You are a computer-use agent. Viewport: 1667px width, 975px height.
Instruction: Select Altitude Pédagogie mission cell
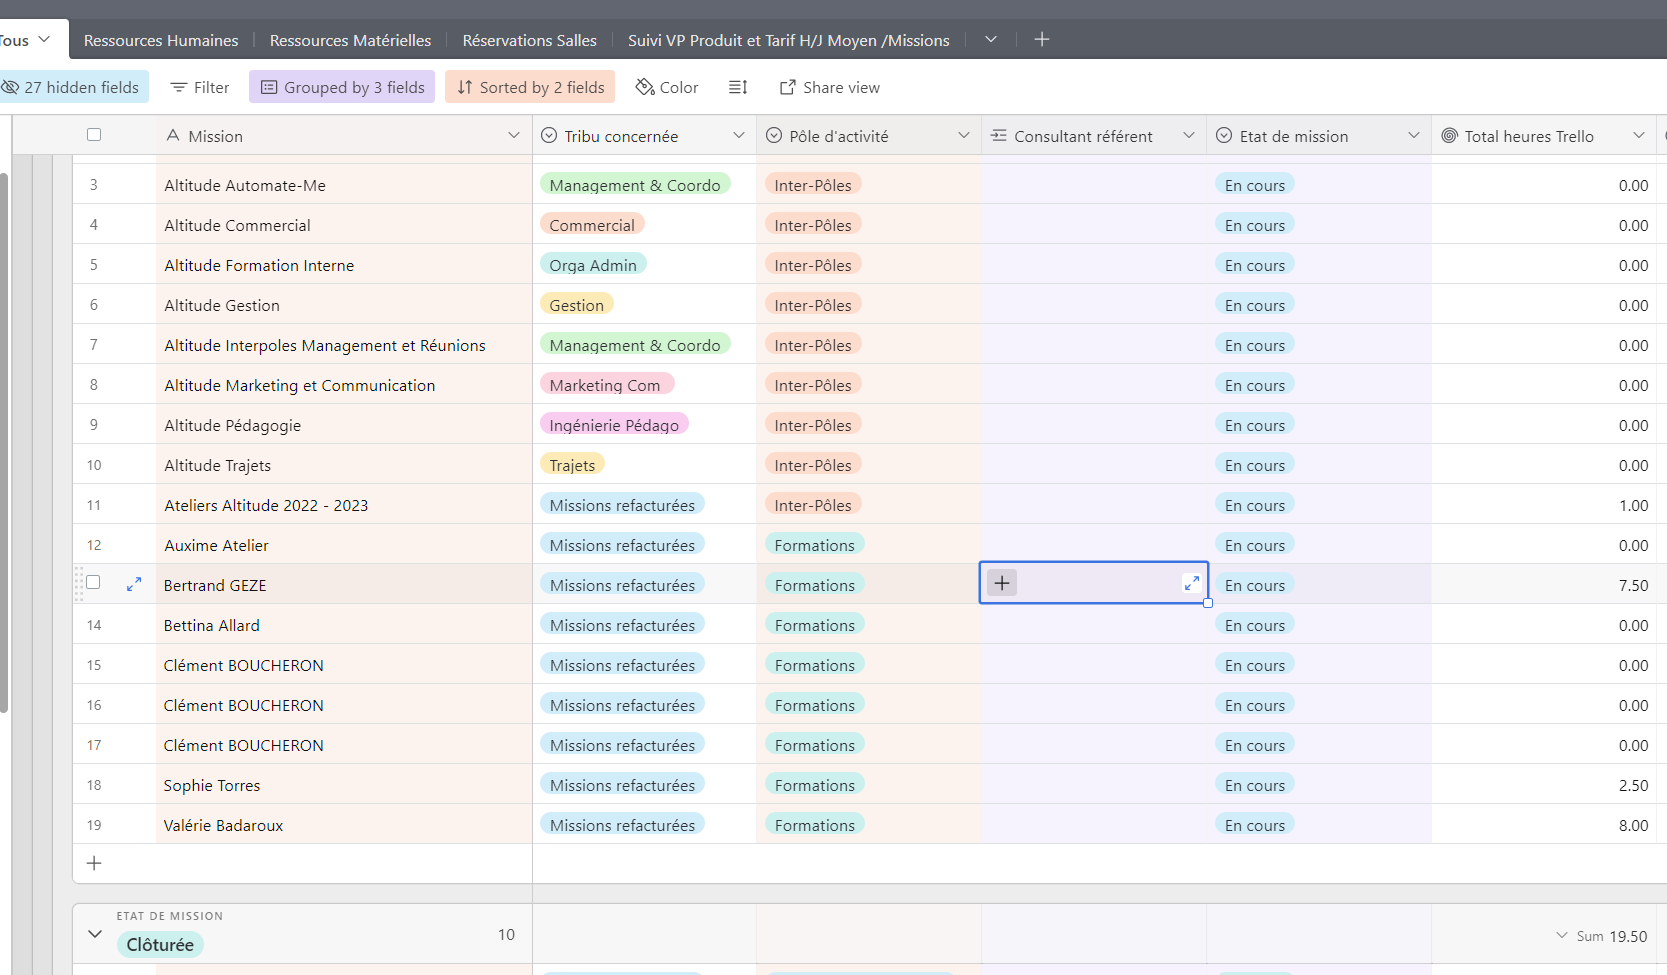(344, 425)
